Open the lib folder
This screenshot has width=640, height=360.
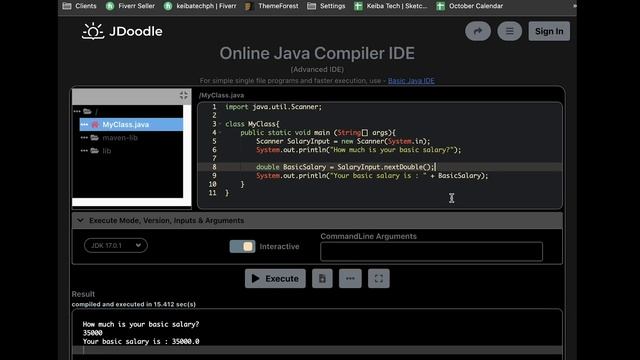pyautogui.click(x=107, y=151)
